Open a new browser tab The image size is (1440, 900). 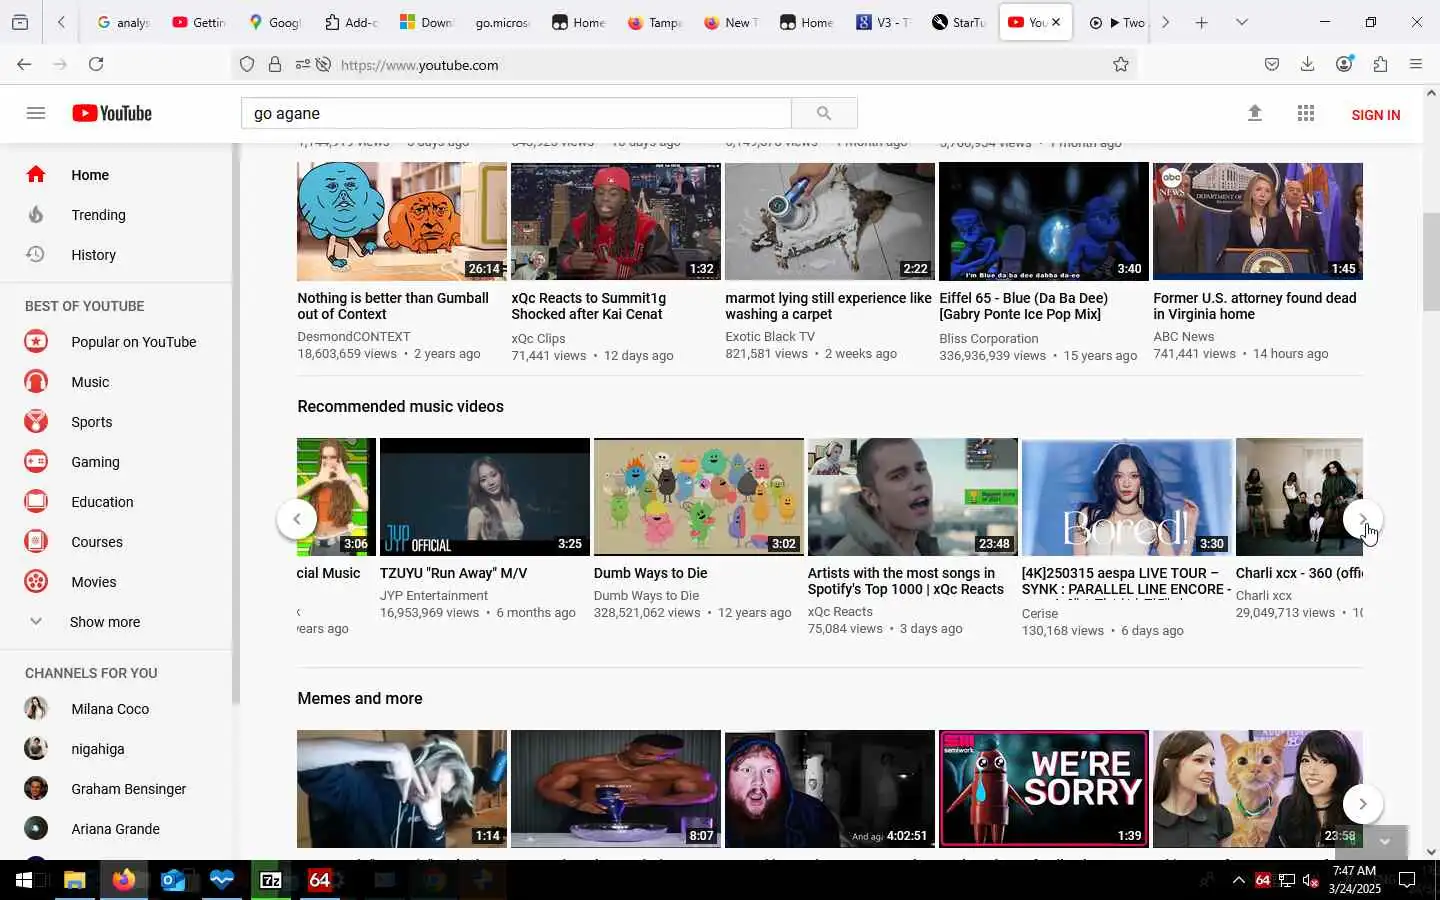[1202, 22]
